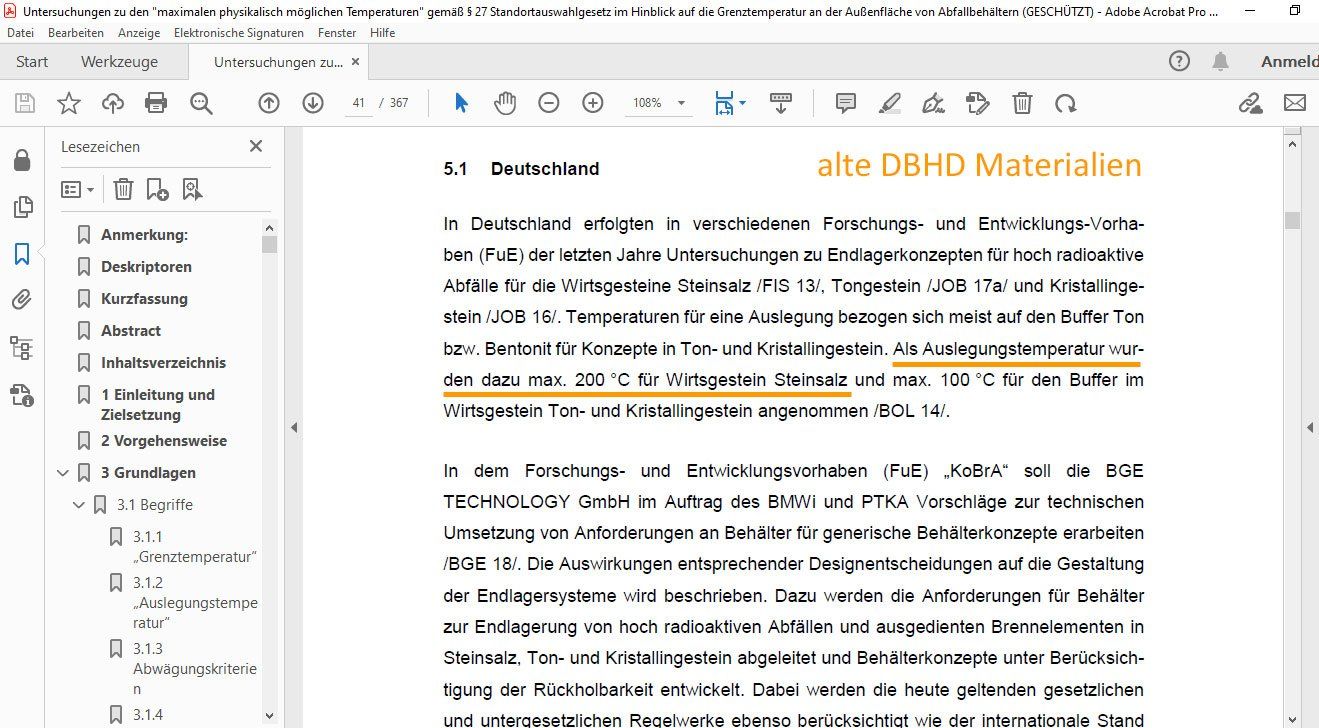Toggle the page thumbnails panel

pyautogui.click(x=22, y=207)
